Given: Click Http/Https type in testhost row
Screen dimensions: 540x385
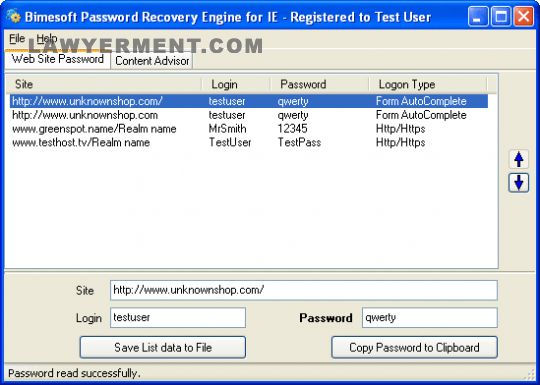Looking at the screenshot, I should pyautogui.click(x=401, y=143).
